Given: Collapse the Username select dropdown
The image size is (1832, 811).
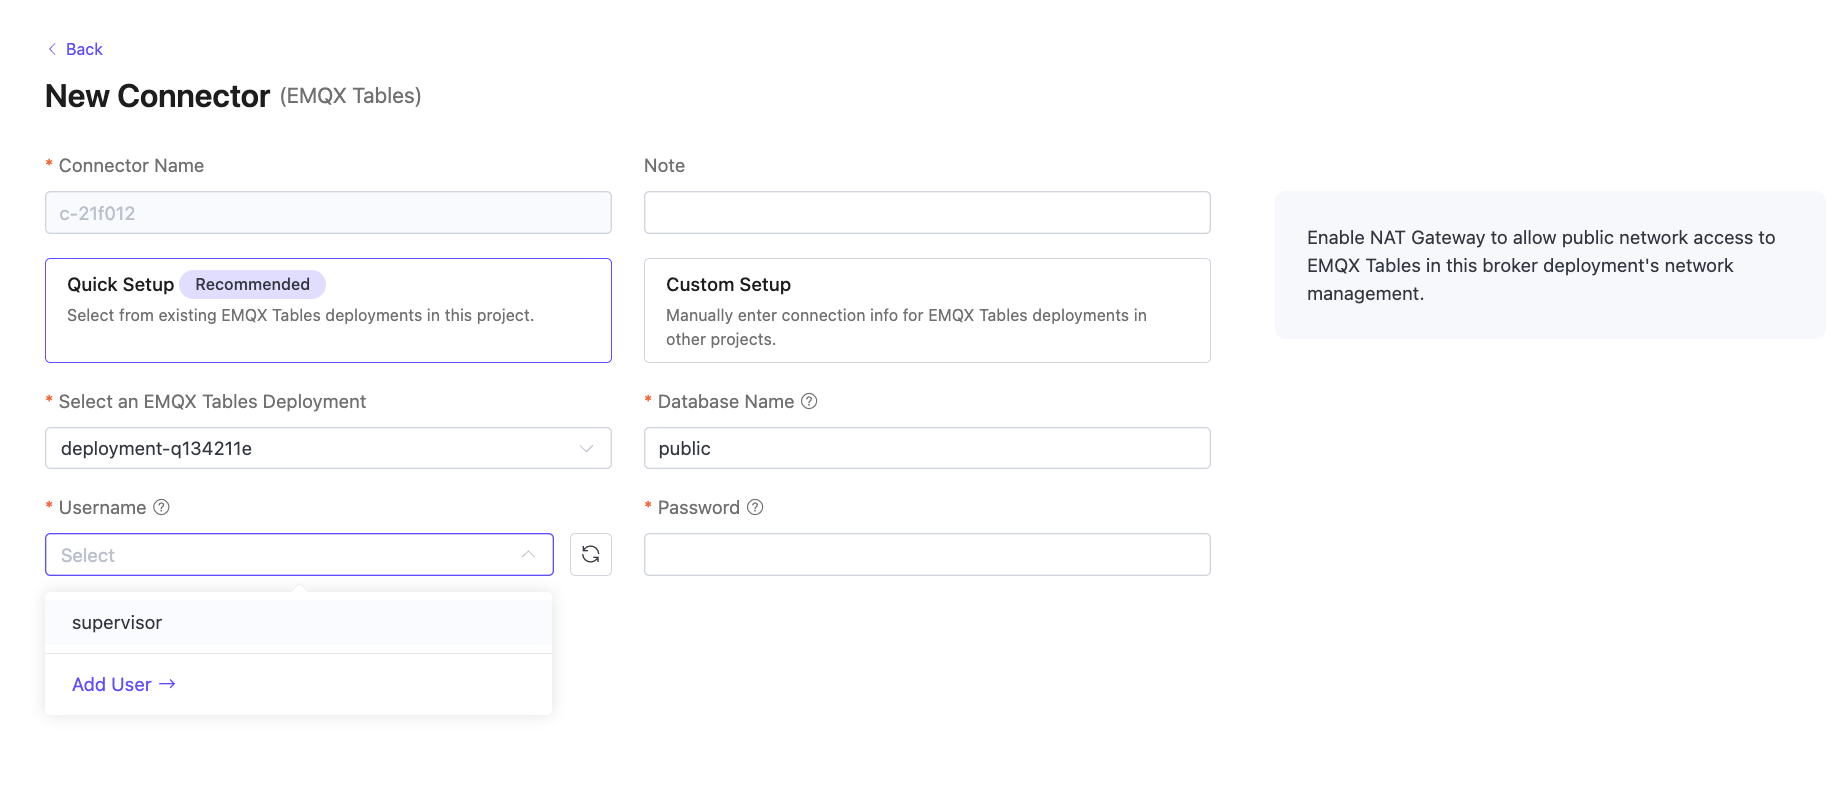Looking at the screenshot, I should coord(299,555).
